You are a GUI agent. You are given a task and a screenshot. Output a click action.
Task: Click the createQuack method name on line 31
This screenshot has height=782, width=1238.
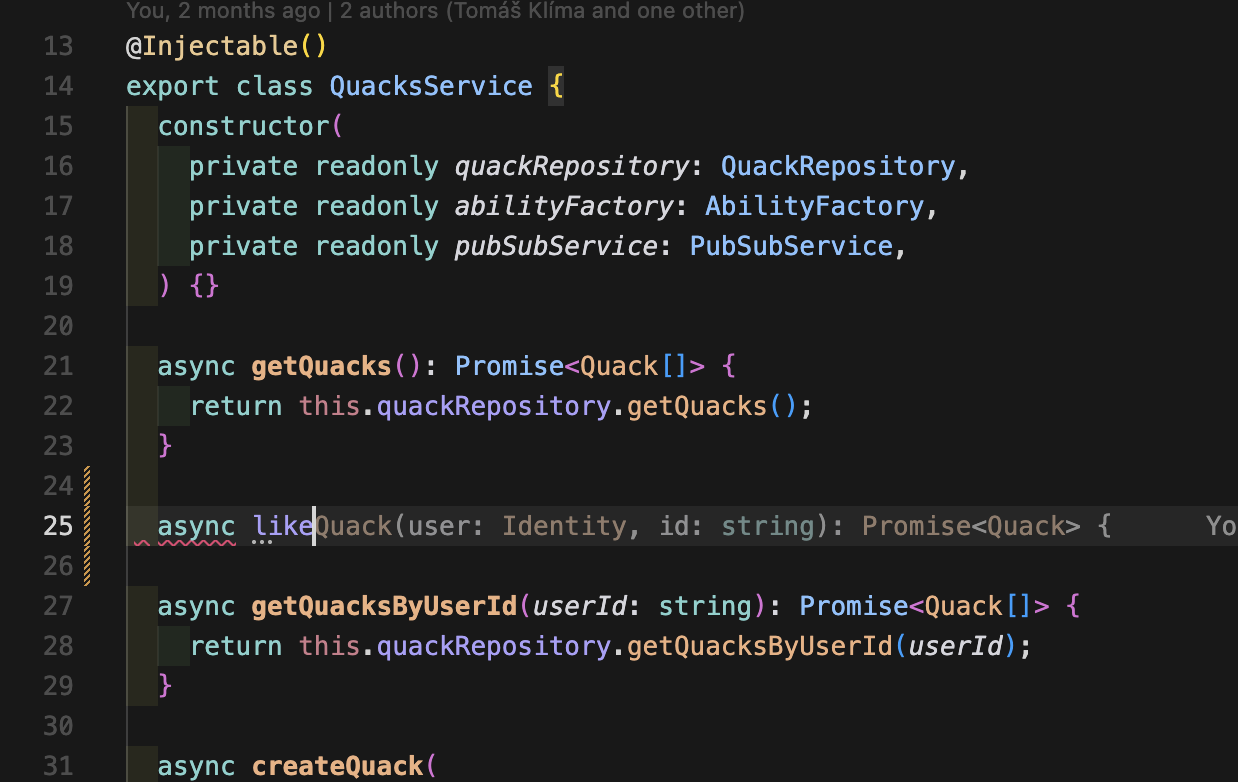[x=337, y=766]
